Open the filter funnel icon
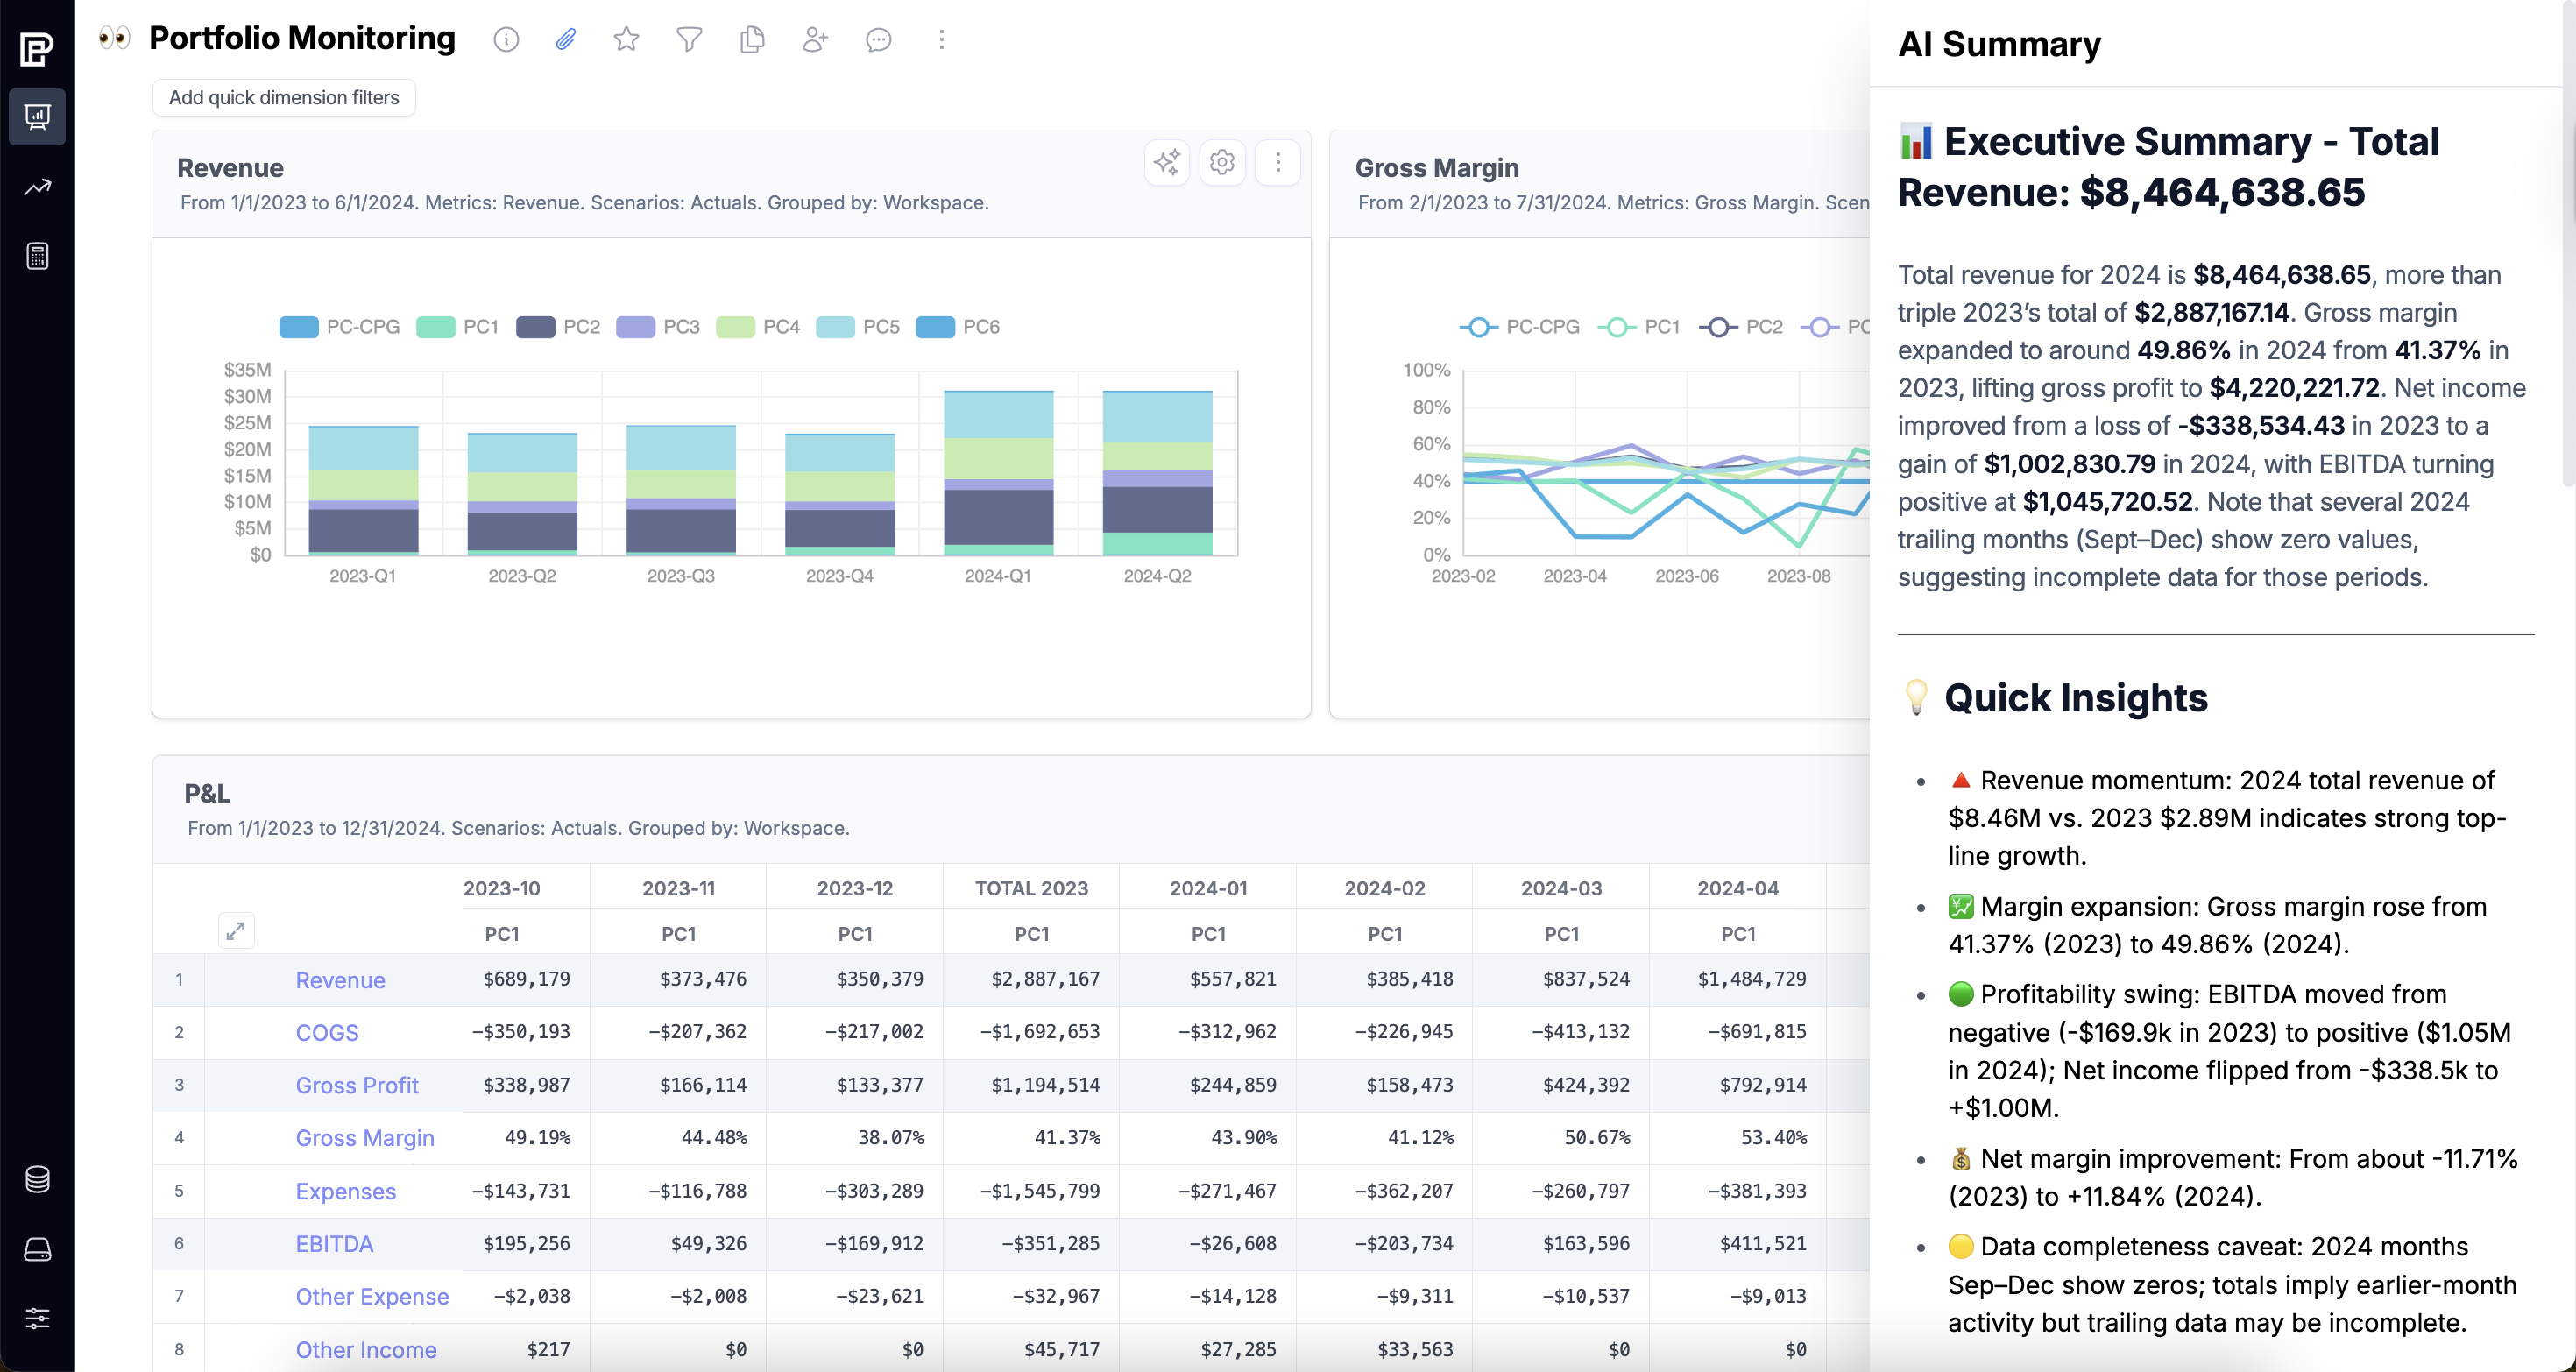The image size is (2576, 1372). point(689,40)
